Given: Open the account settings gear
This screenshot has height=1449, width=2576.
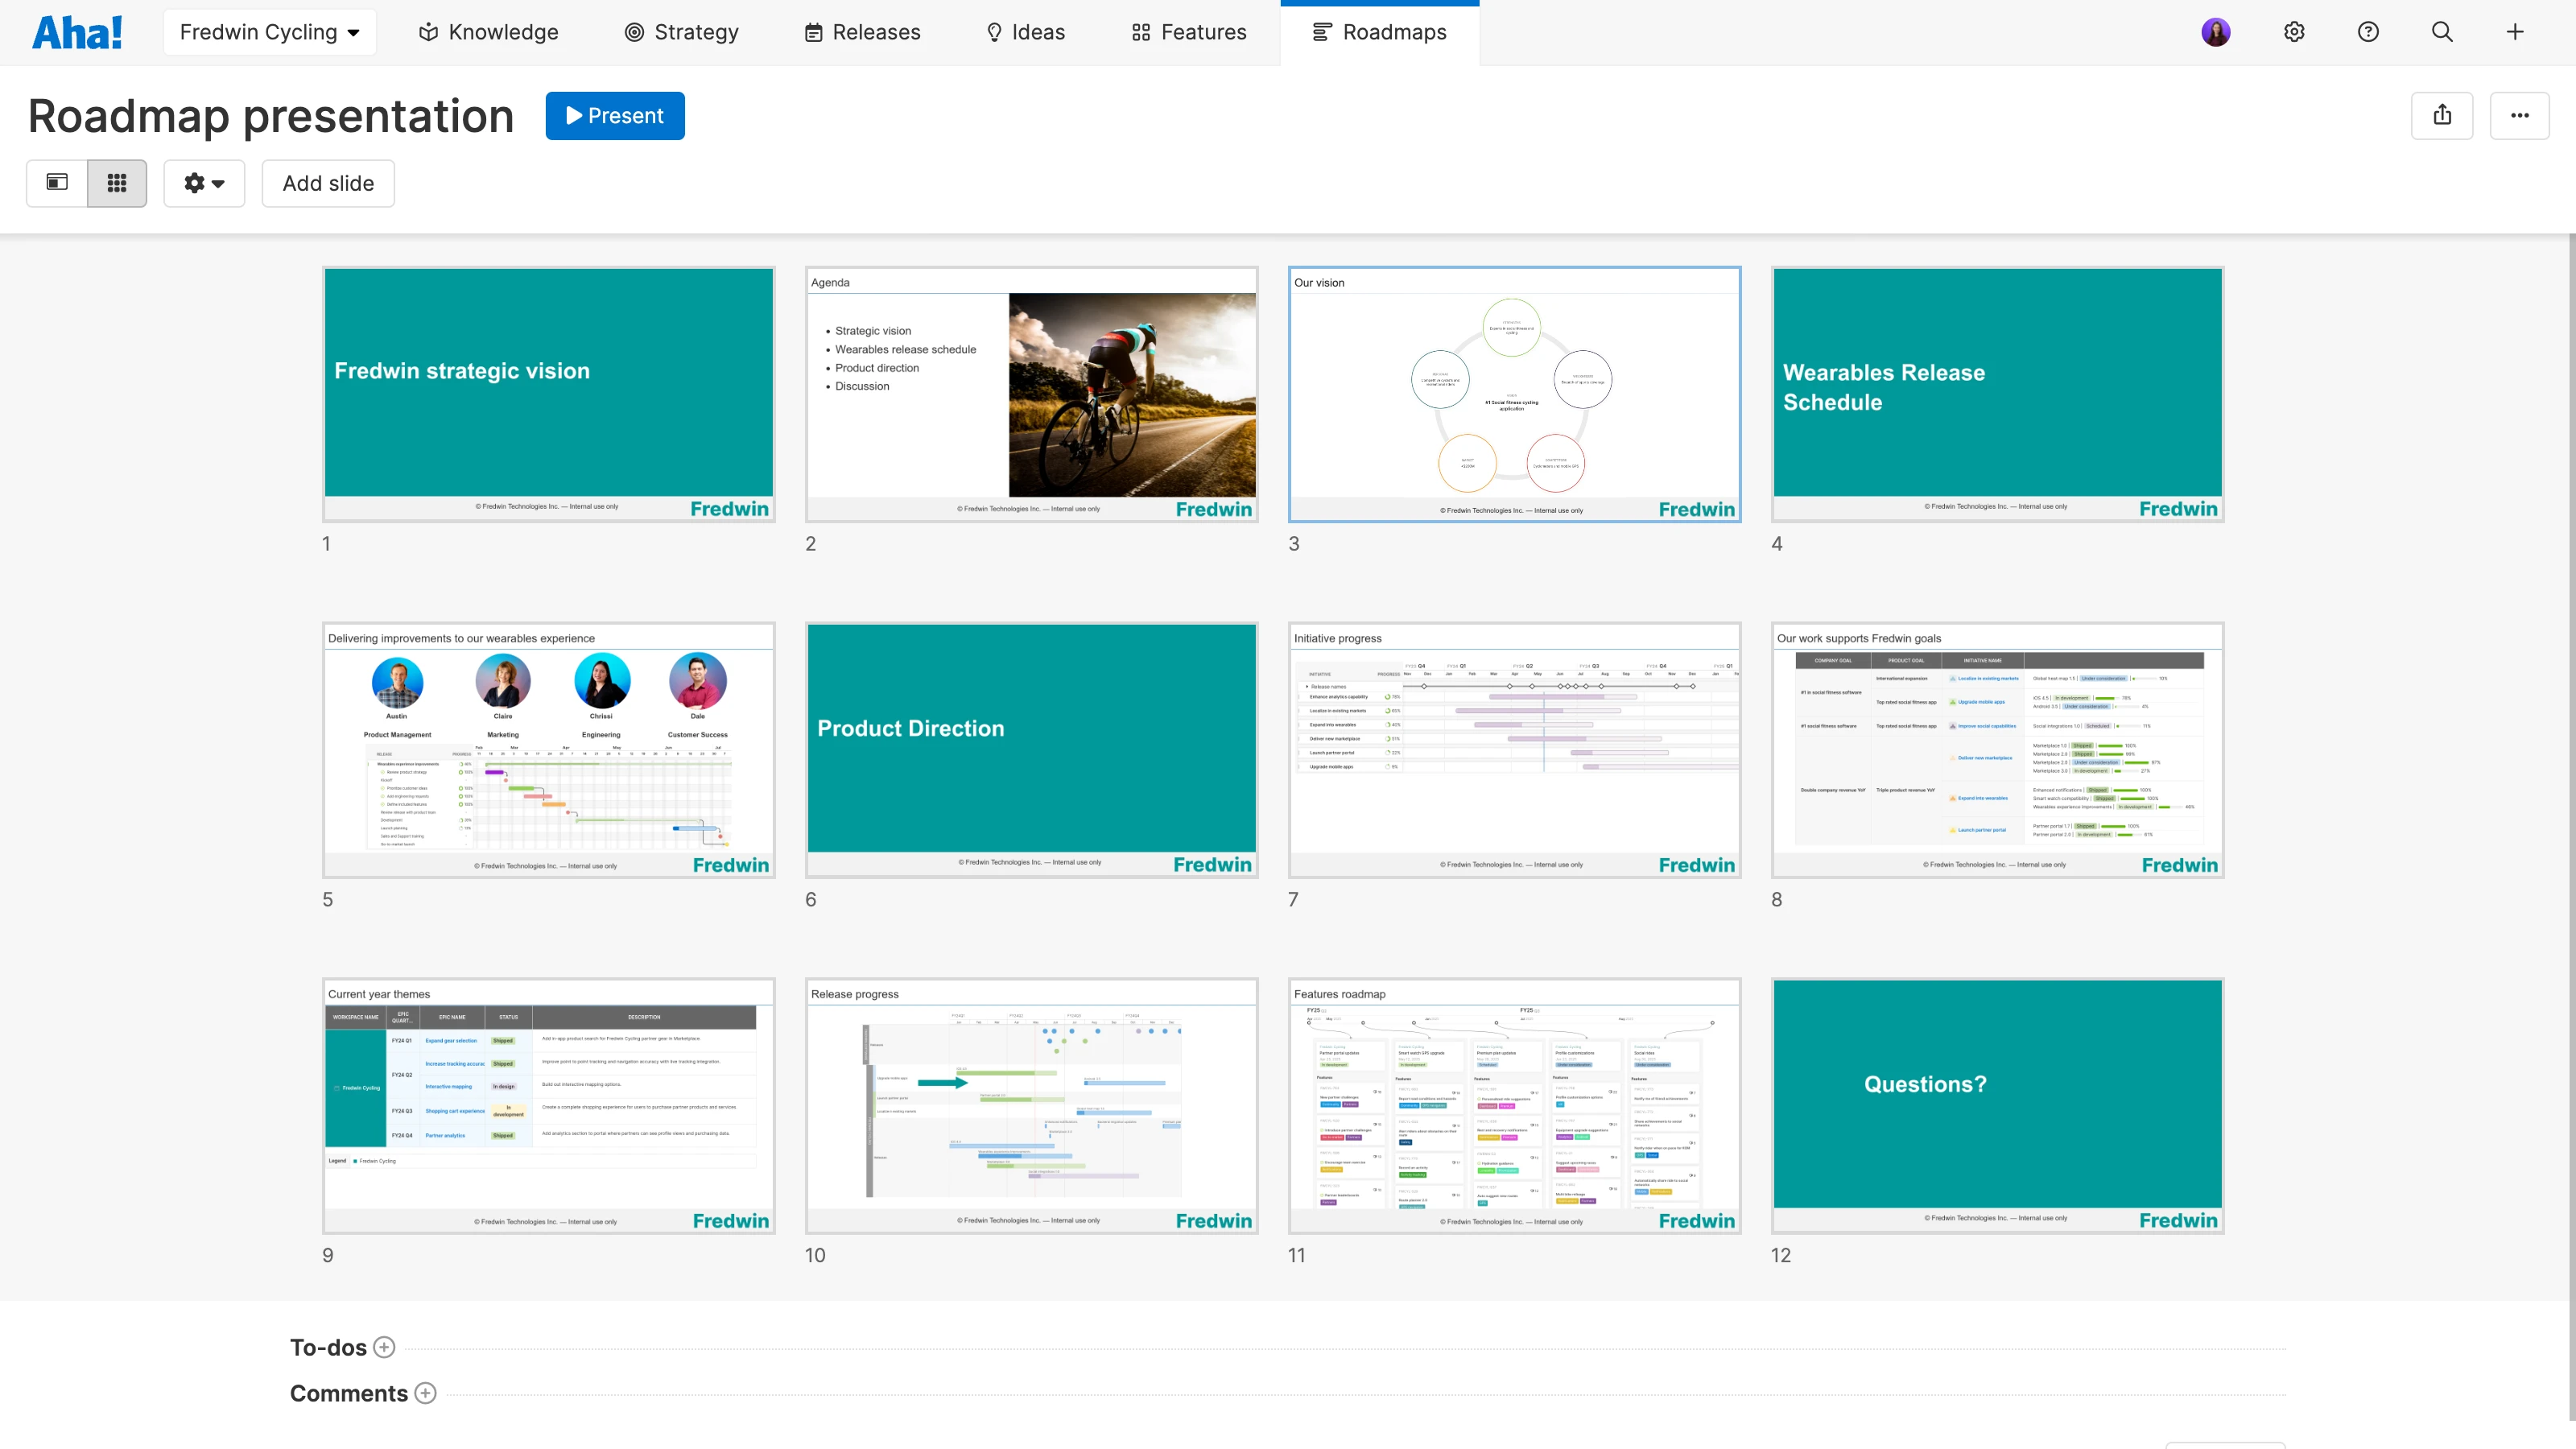Looking at the screenshot, I should pos(2293,31).
